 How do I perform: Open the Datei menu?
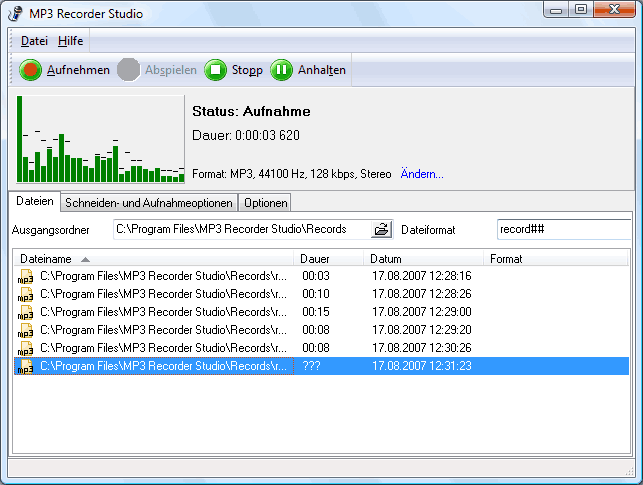coord(34,41)
